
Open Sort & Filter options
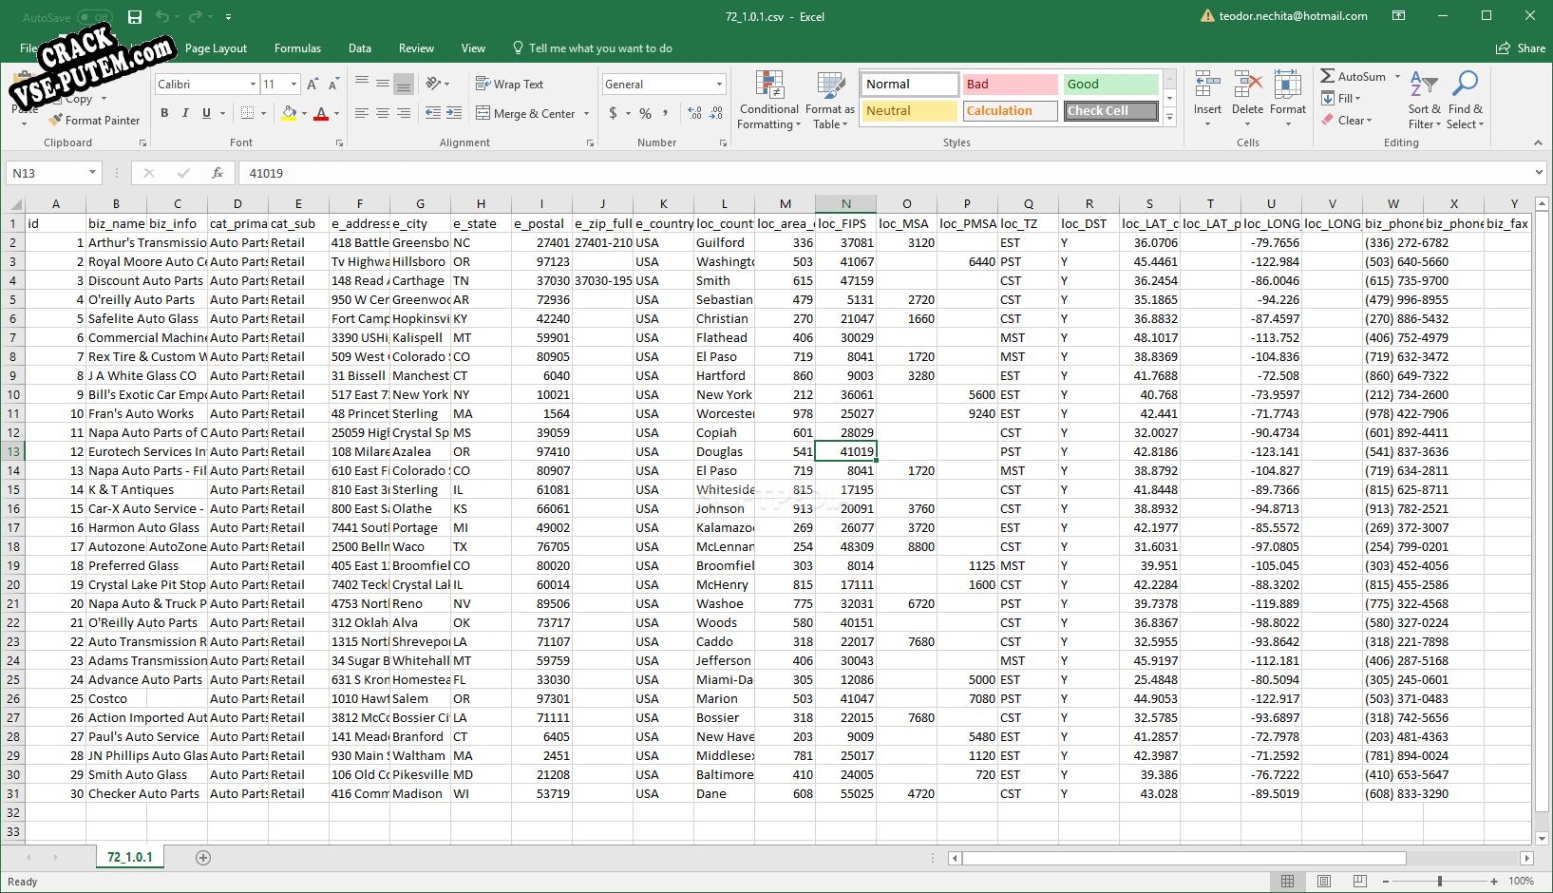pos(1423,99)
